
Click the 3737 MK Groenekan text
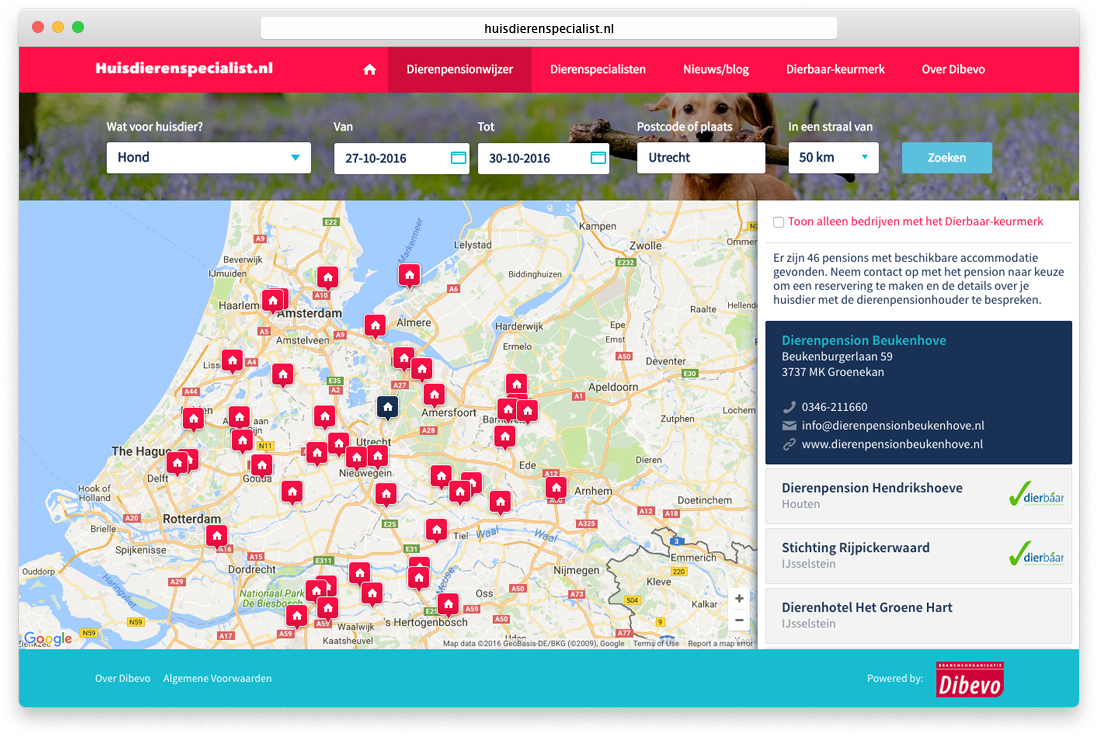pyautogui.click(x=833, y=372)
